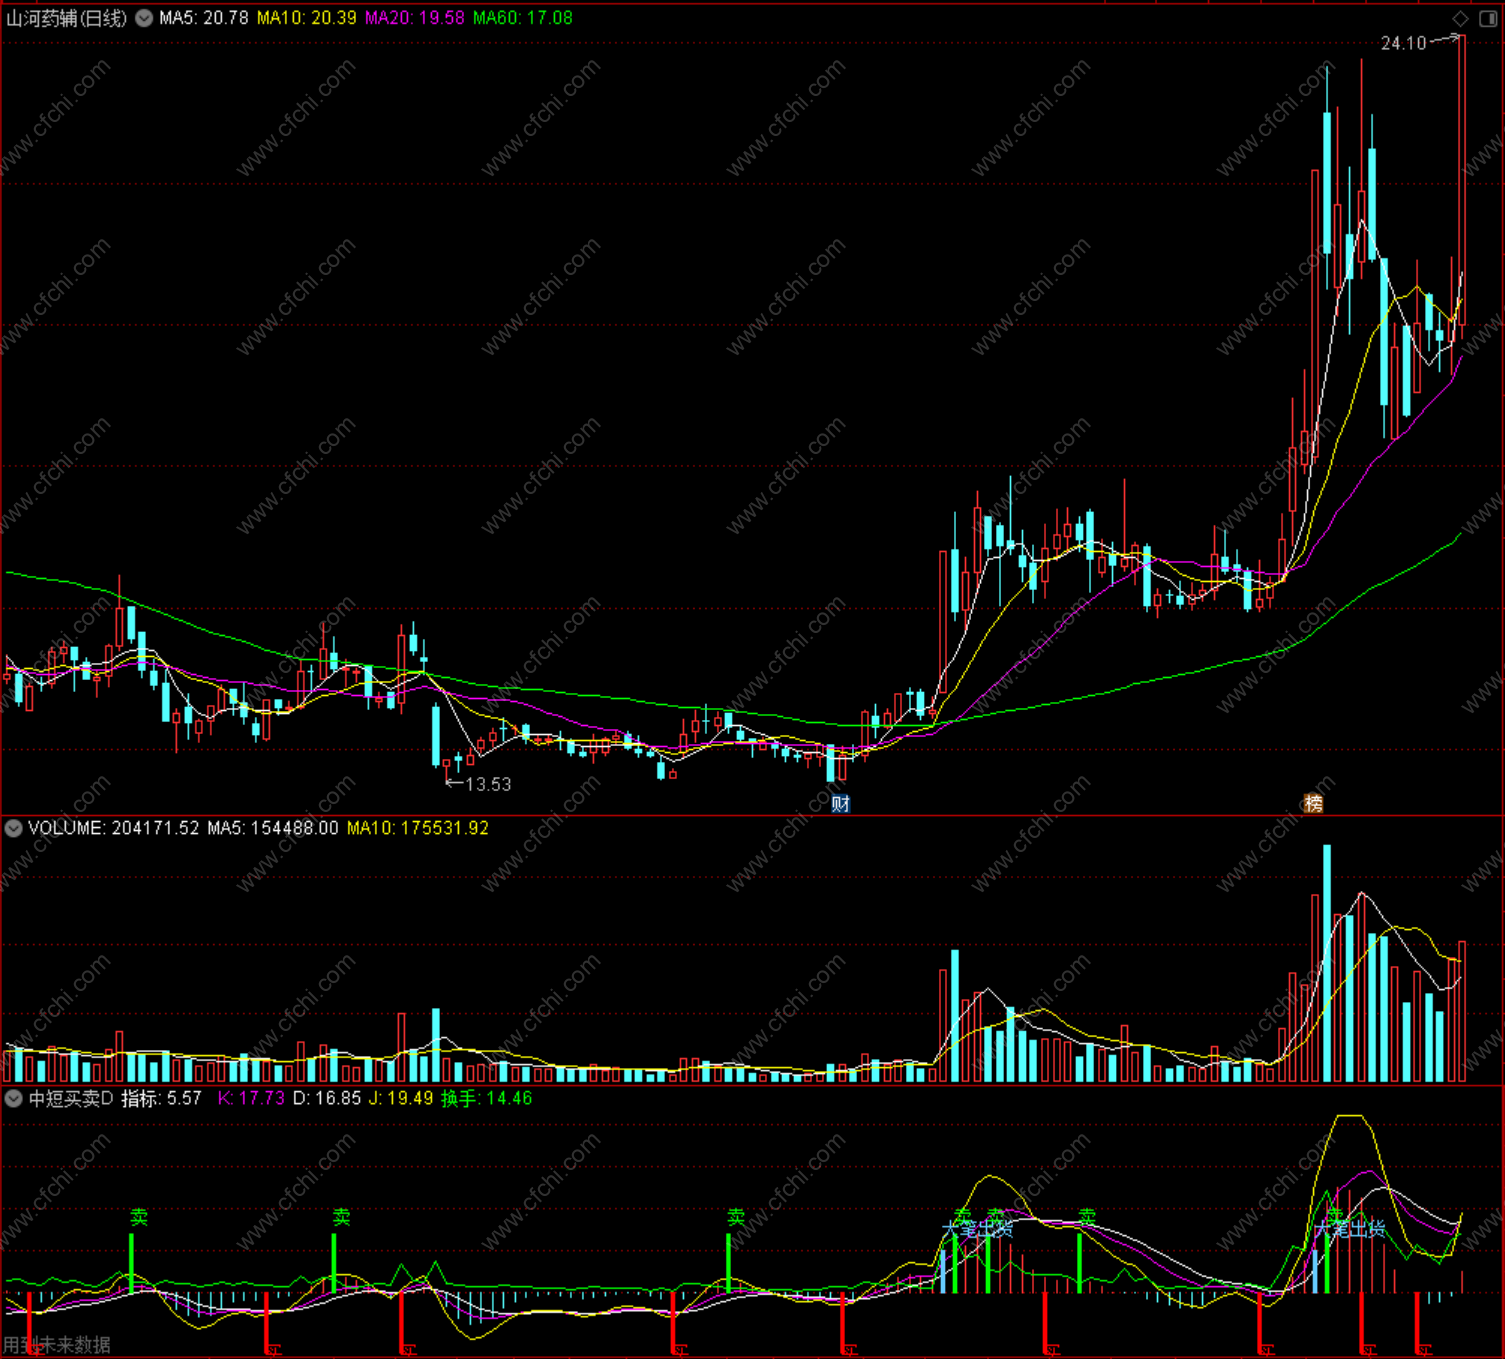Viewport: 1505px width, 1359px height.
Task: Click the D: 16.85 value
Action: (327, 1098)
